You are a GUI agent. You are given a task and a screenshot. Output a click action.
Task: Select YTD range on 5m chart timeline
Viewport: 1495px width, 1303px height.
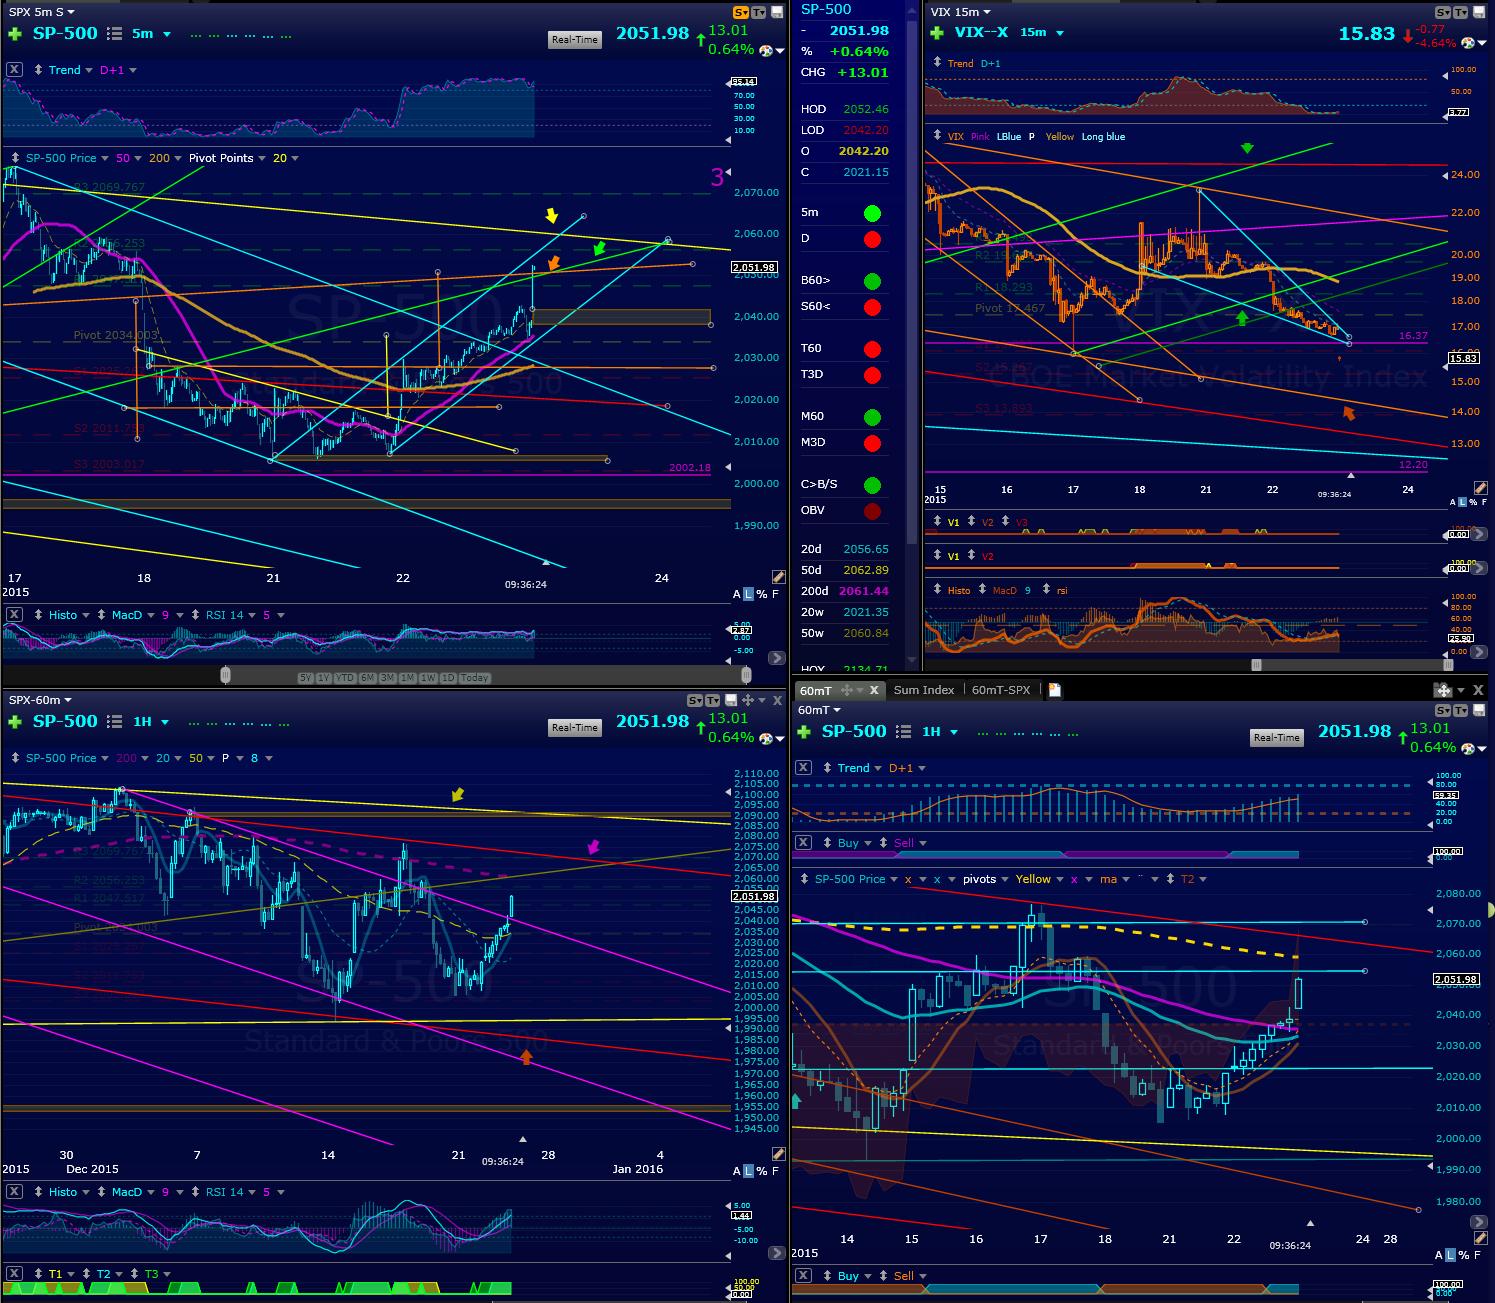(345, 678)
